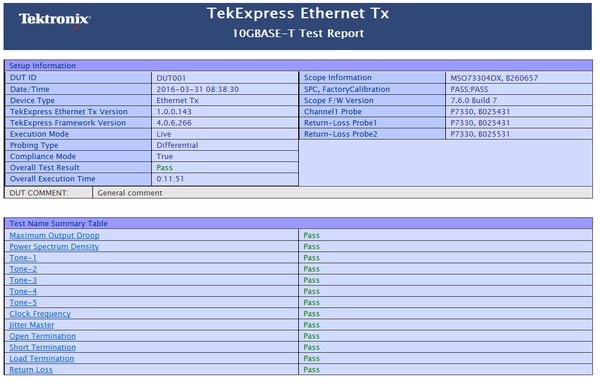Click the TekExpress Framework Version label

coord(68,123)
